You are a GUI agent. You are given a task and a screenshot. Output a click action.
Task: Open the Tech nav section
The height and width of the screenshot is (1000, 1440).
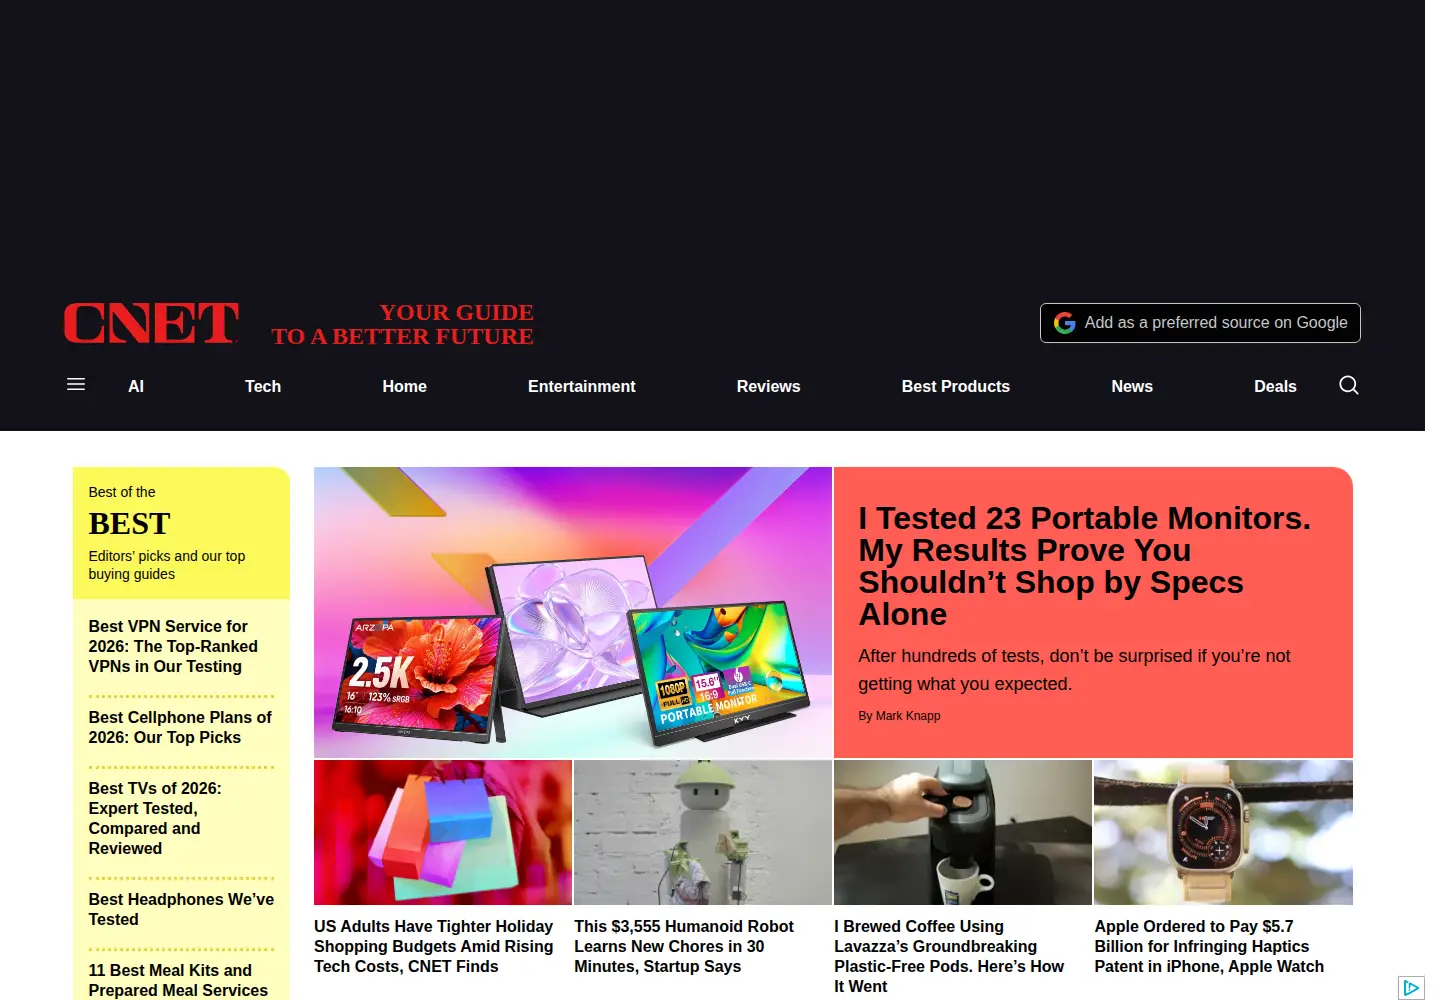[x=263, y=386]
